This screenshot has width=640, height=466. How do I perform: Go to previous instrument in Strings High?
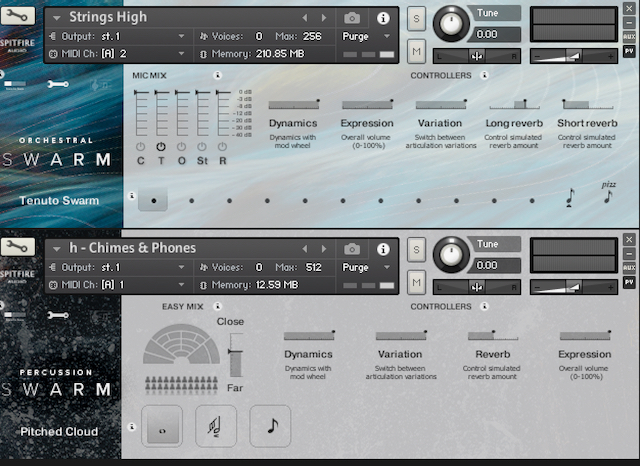coord(305,18)
